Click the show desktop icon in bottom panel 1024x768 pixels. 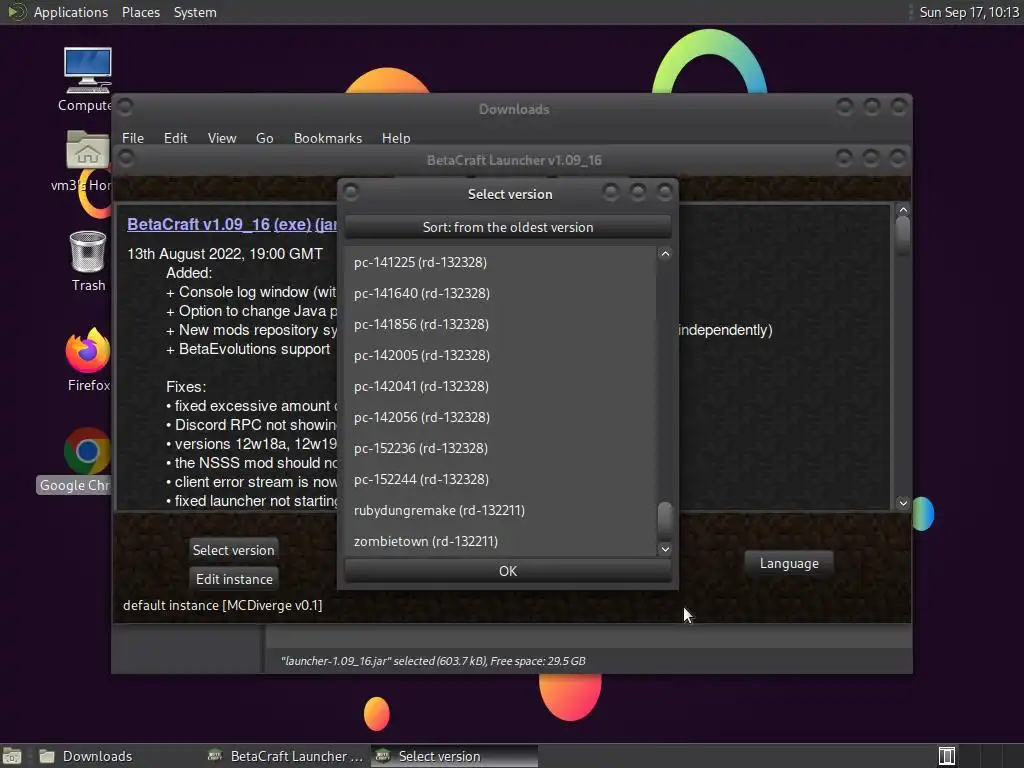[12, 756]
